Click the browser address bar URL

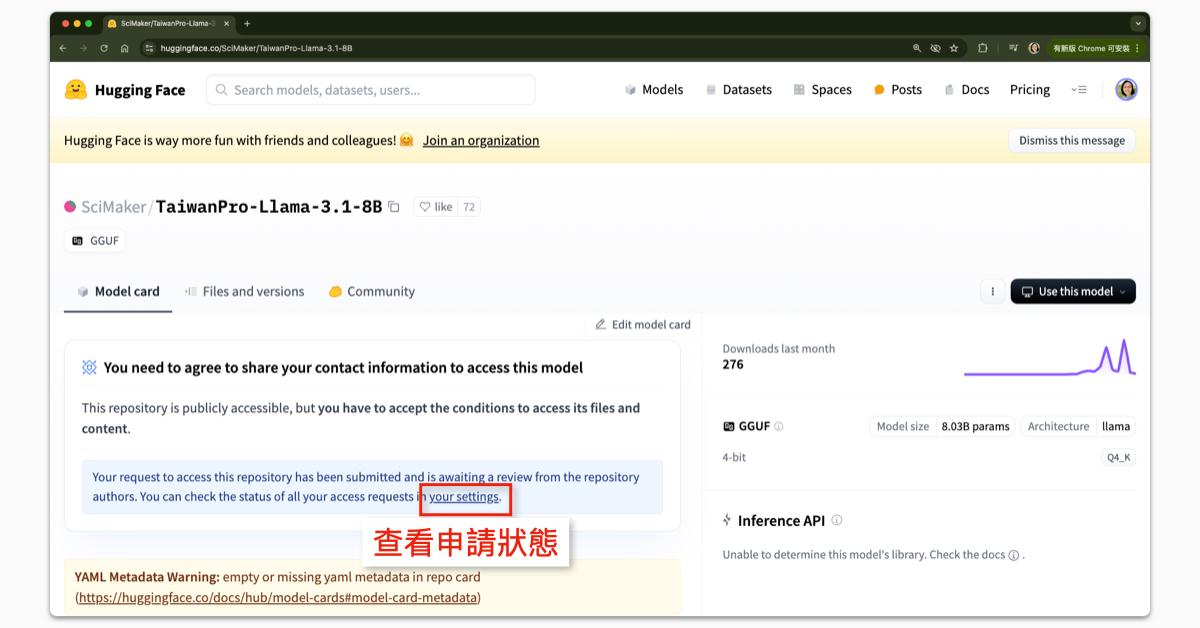(x=256, y=48)
